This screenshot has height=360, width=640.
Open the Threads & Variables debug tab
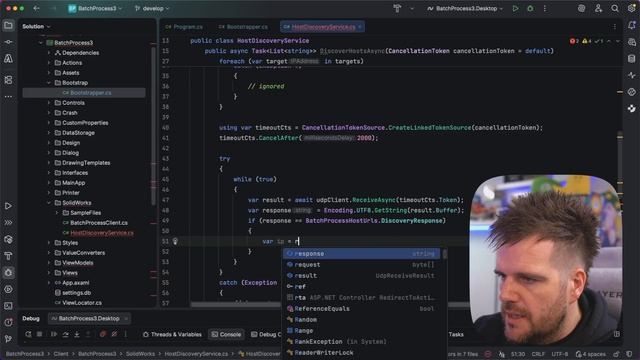tap(172, 334)
